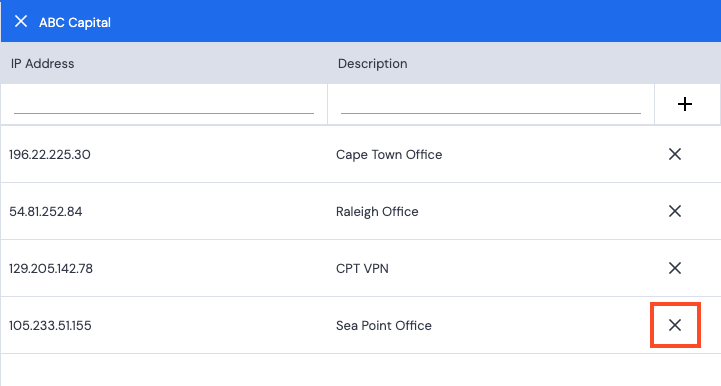Screen dimensions: 721x386
Task: Click the IP Address column header
Action: pos(42,63)
